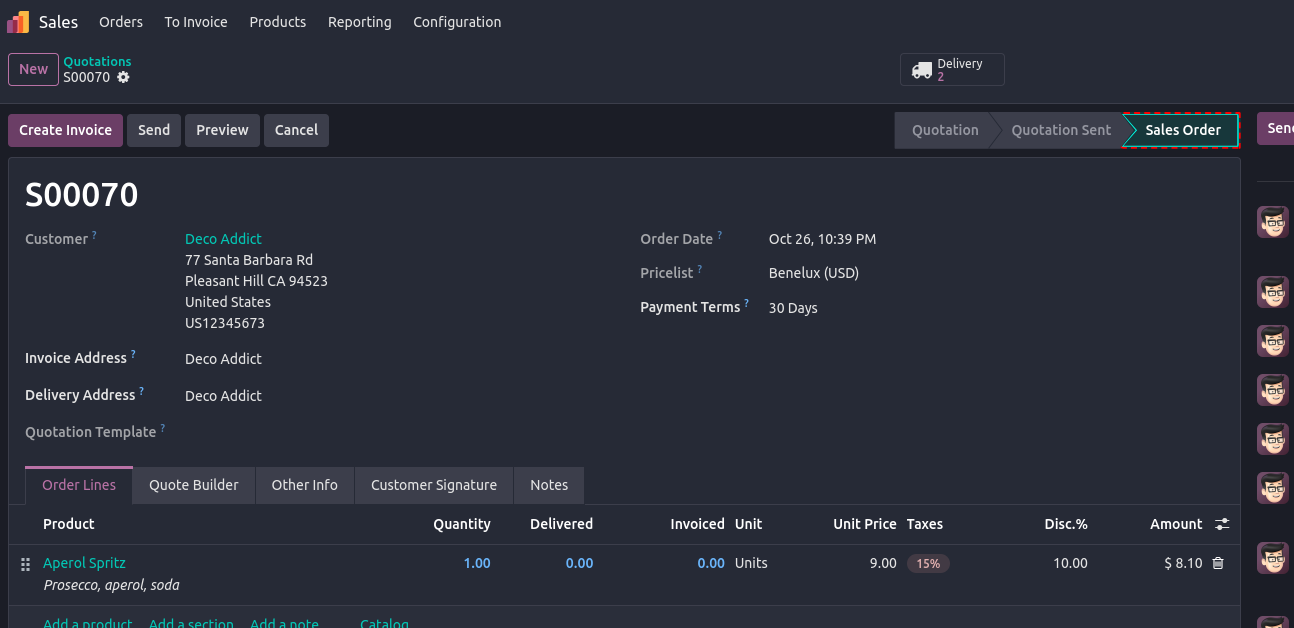The width and height of the screenshot is (1294, 628).
Task: Open the Configuration menu
Action: 457,22
